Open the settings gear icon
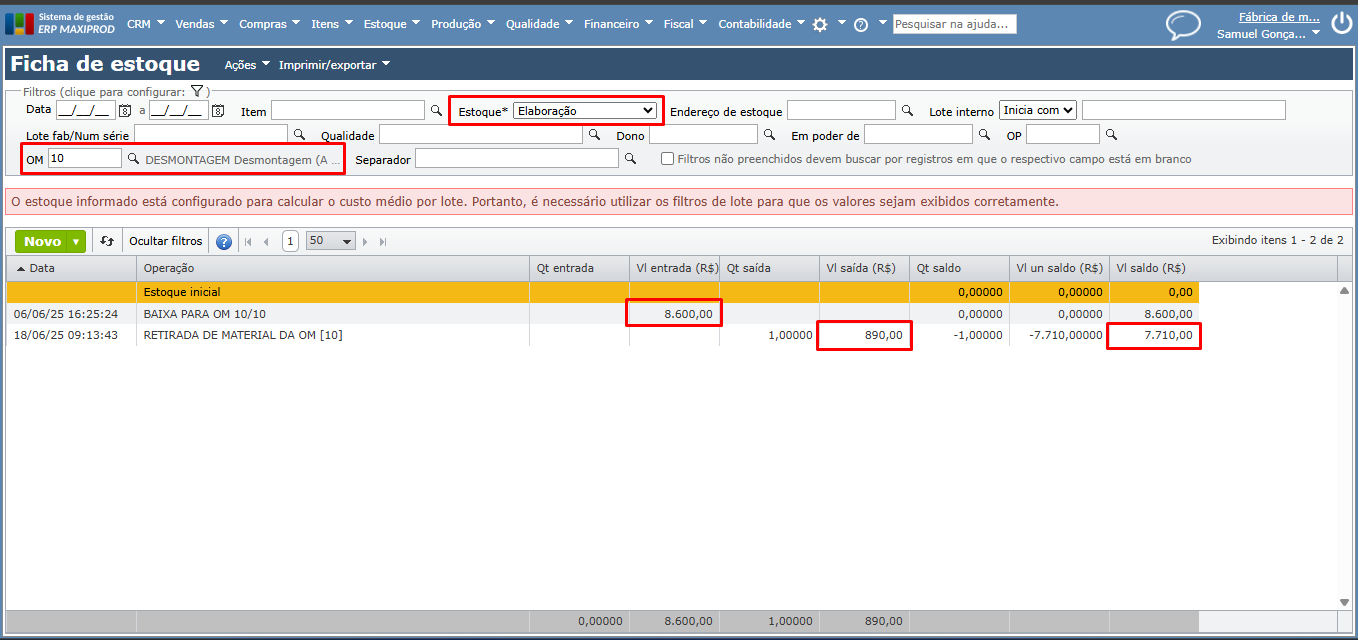Viewport: 1358px width, 640px height. point(820,24)
